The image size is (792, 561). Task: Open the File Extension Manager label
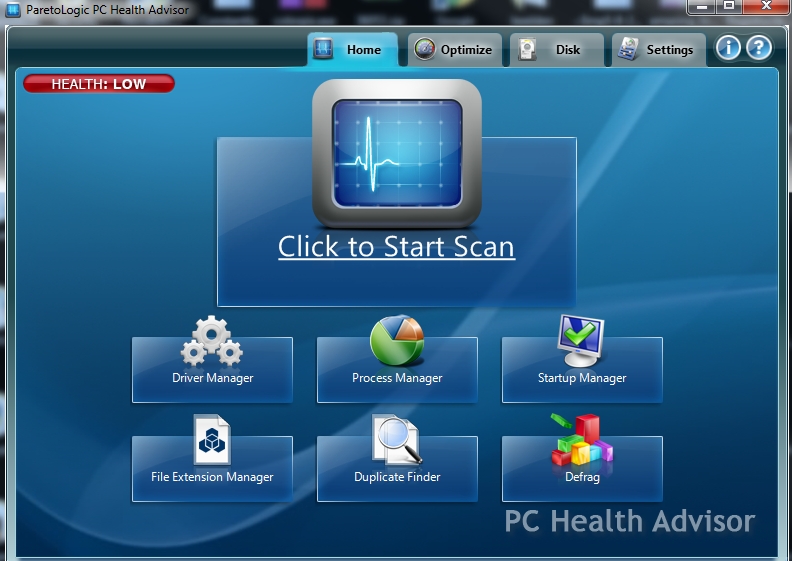coord(212,477)
